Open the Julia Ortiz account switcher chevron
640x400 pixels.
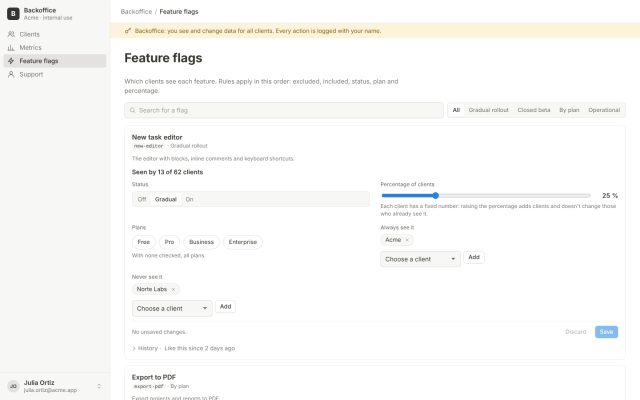99,386
